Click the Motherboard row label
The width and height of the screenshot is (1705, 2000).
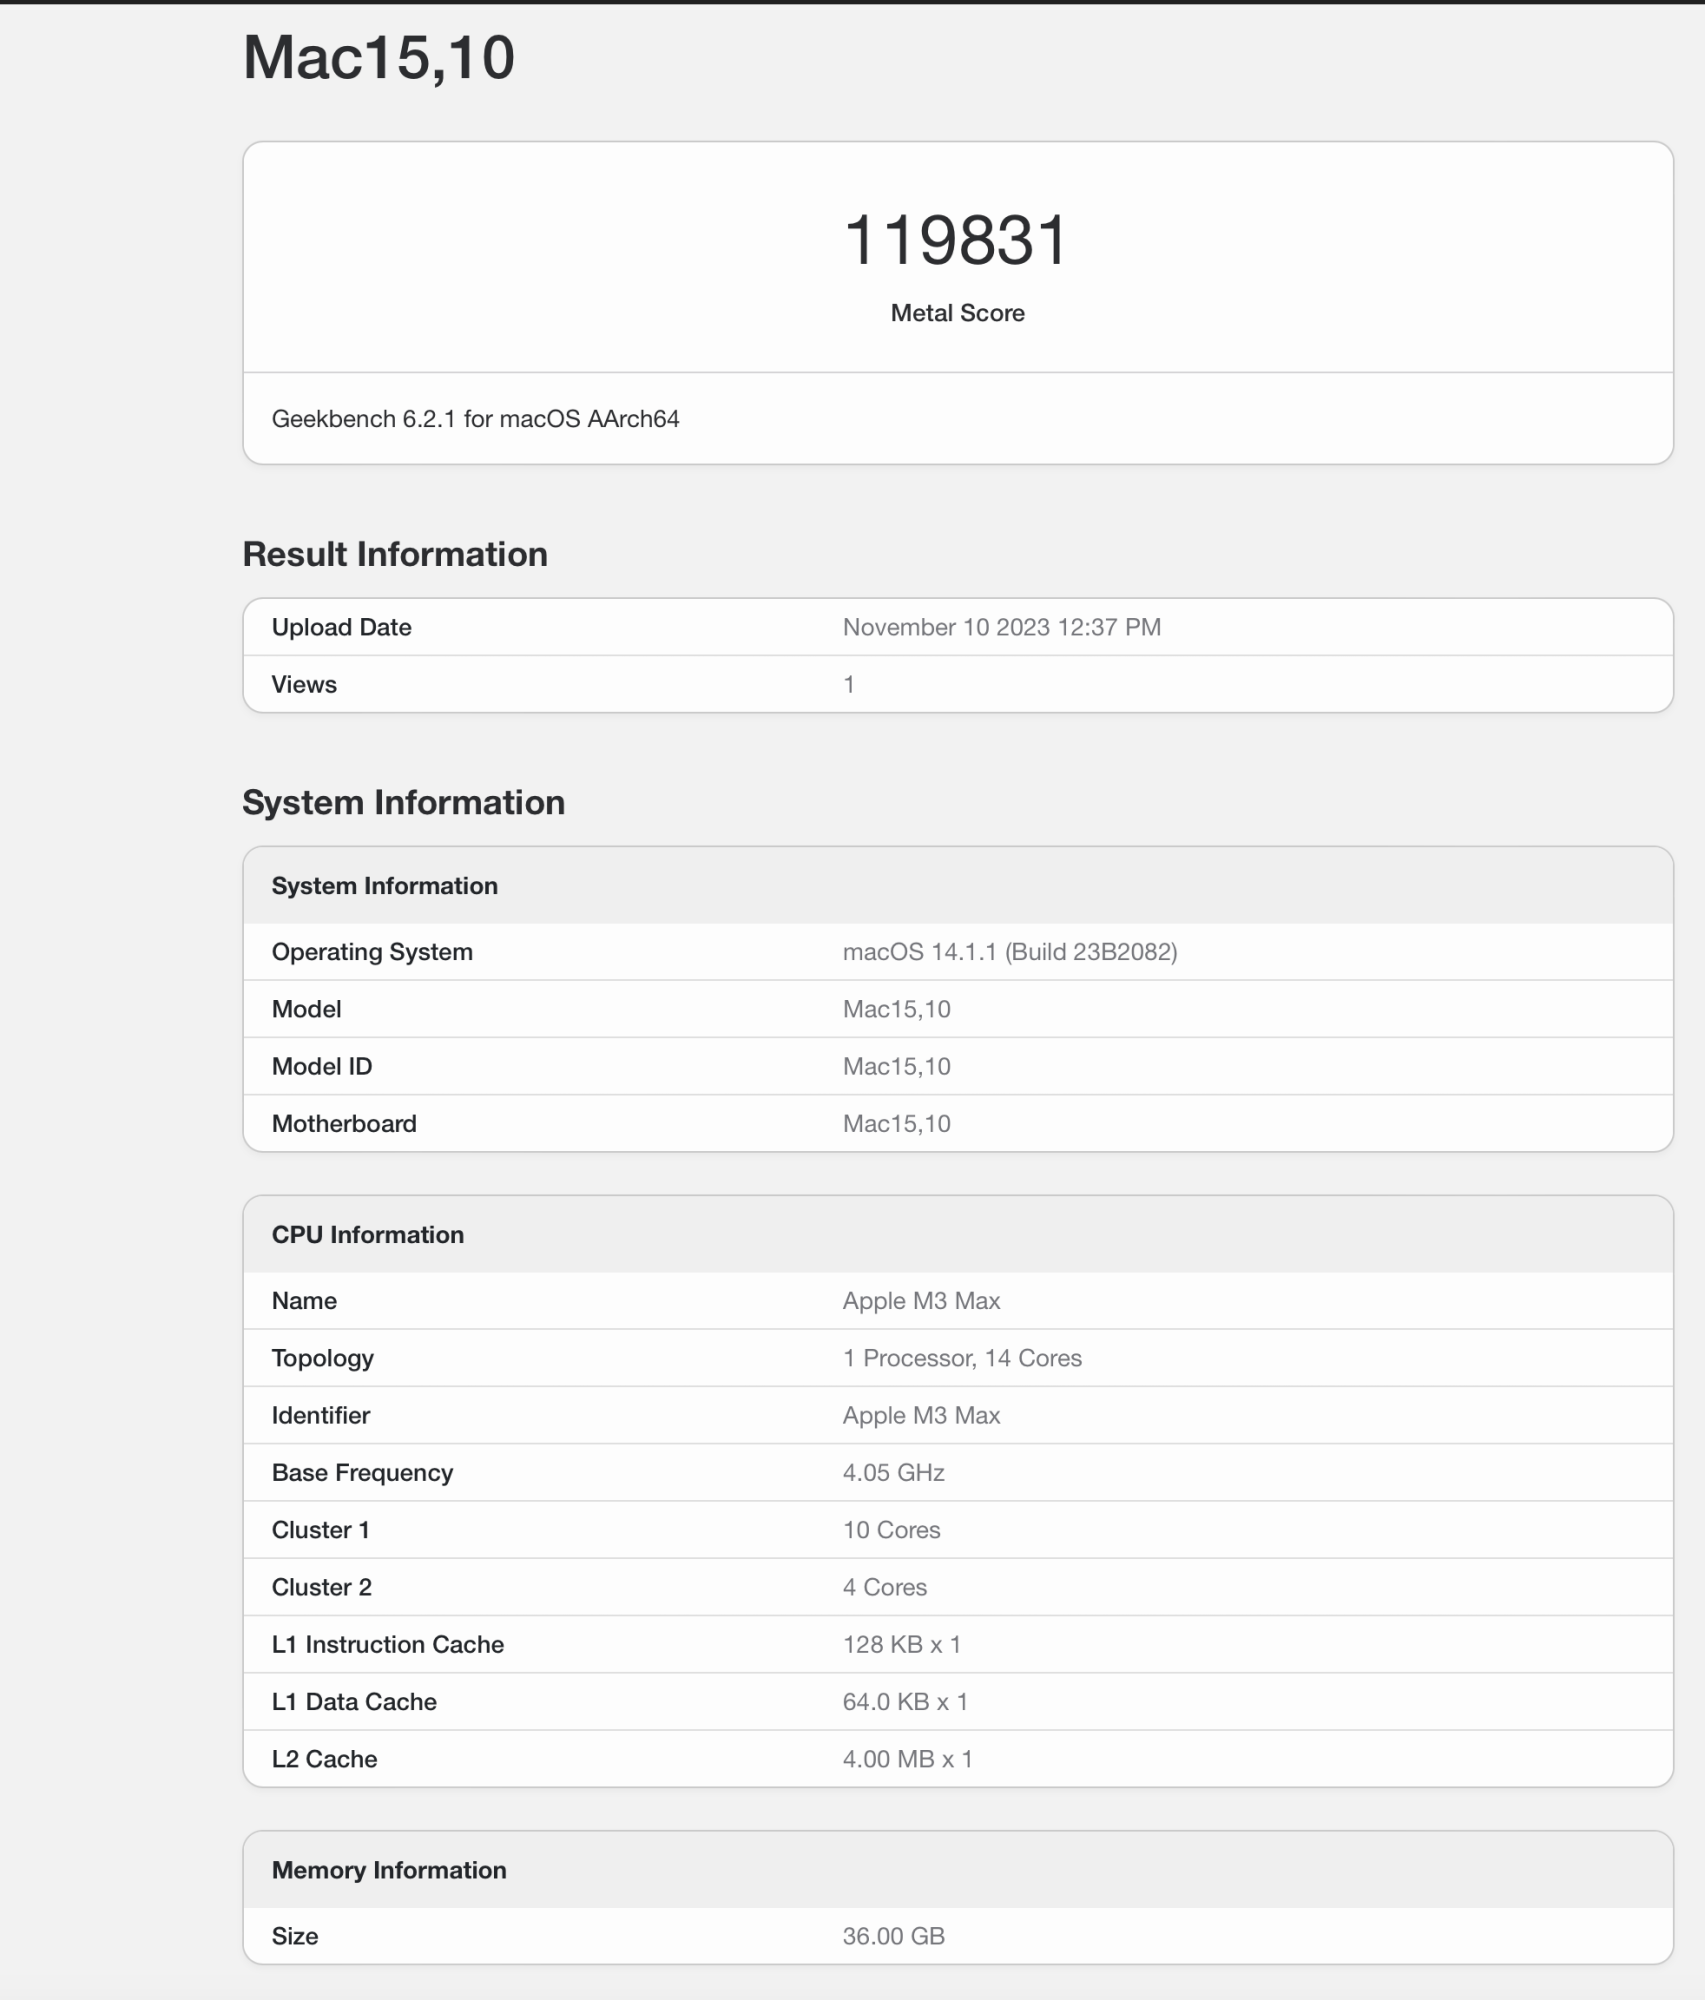344,1123
